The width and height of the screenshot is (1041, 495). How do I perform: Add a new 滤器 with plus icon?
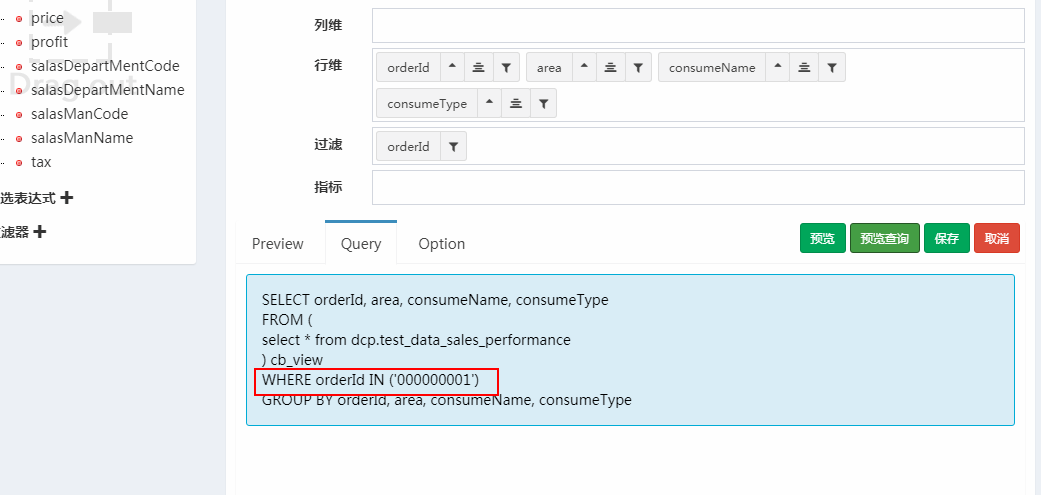tap(40, 232)
